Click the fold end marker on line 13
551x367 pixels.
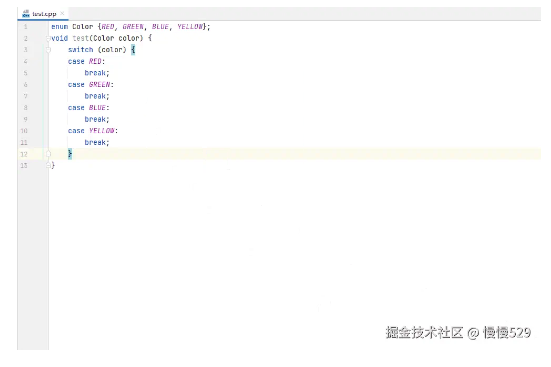[48, 166]
